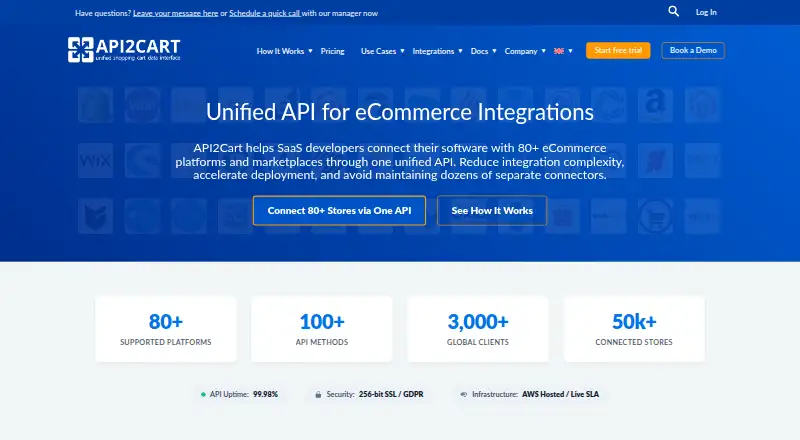800x440 pixels.
Task: Expand the Company dropdown arrow
Action: pyautogui.click(x=543, y=51)
